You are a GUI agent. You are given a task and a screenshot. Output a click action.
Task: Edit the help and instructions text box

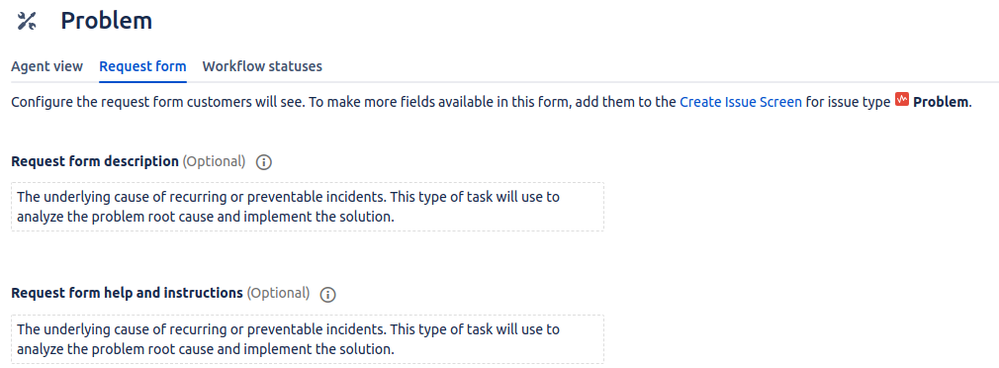(308, 339)
